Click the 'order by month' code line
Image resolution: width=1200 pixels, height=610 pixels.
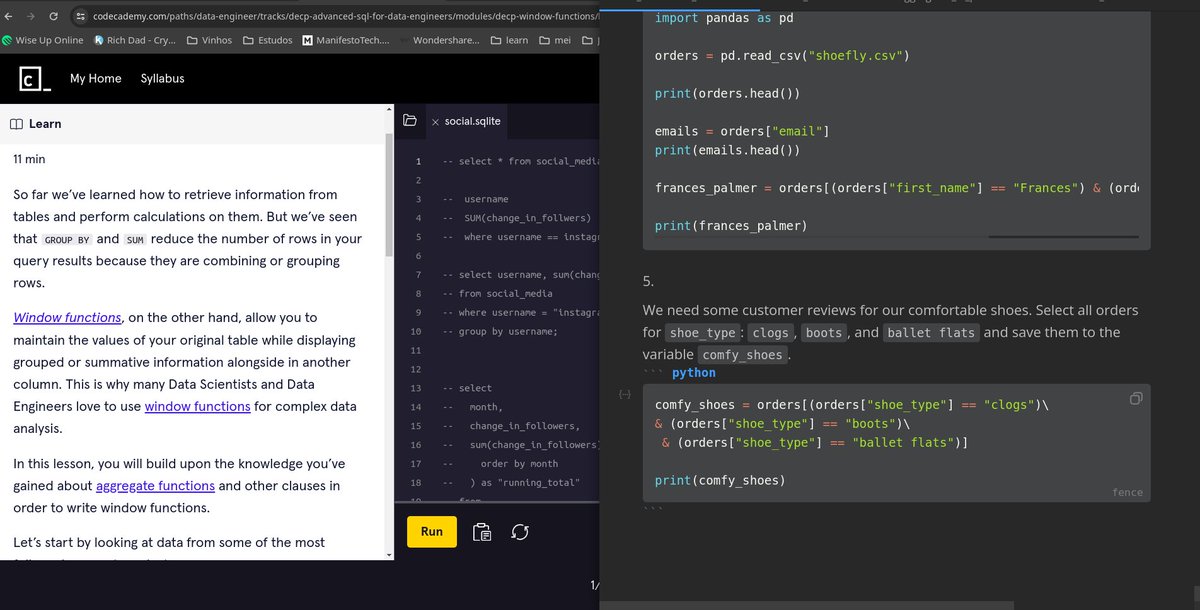click(500, 464)
